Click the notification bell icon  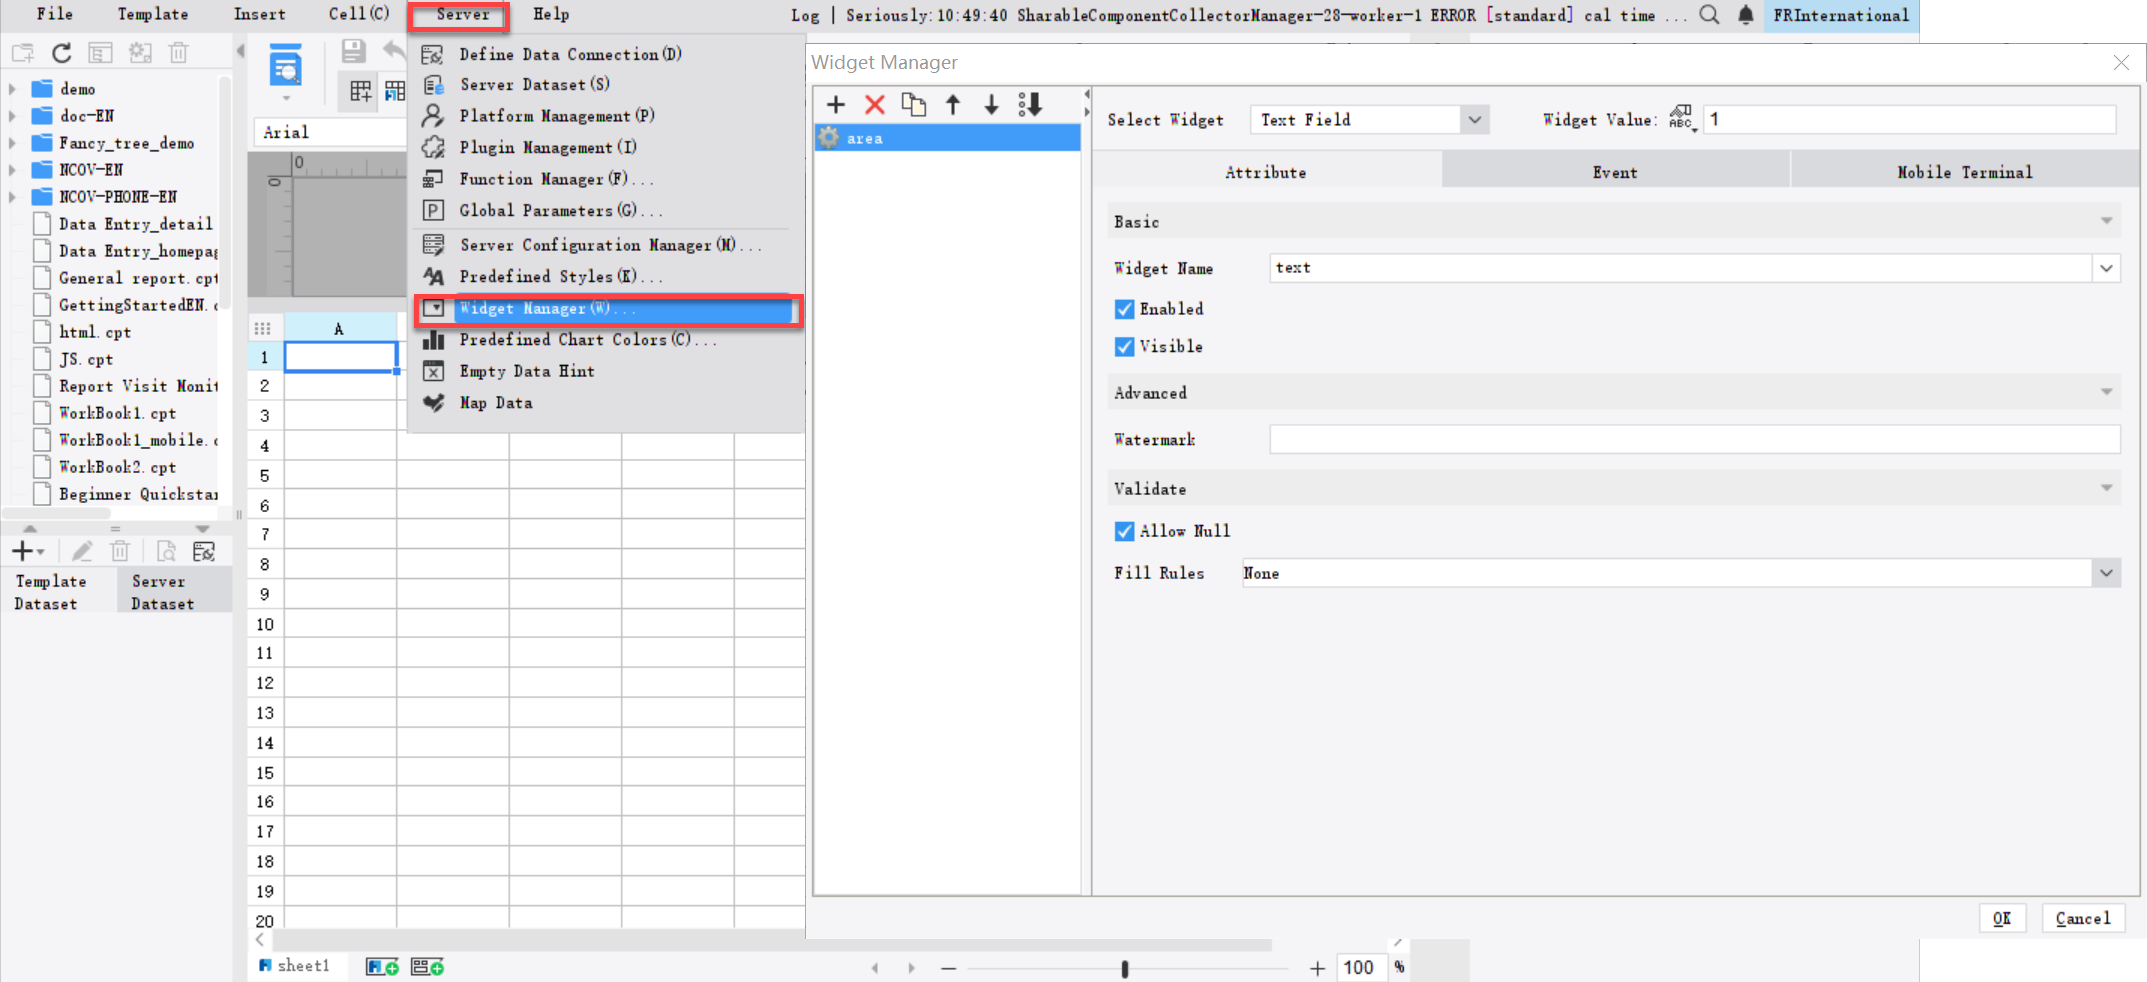coord(1745,15)
